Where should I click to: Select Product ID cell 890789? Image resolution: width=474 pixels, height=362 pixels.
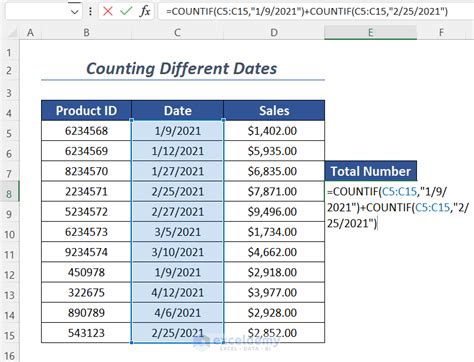86,313
